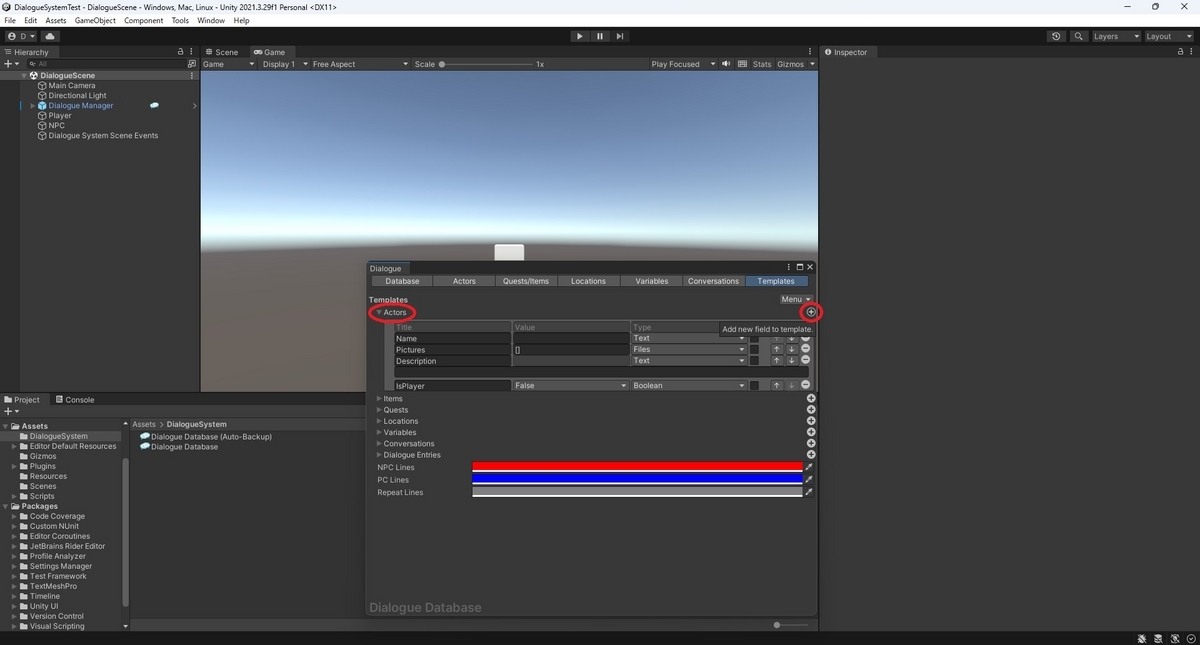The height and width of the screenshot is (645, 1200).
Task: Open the Templates Menu dropdown
Action: (796, 299)
